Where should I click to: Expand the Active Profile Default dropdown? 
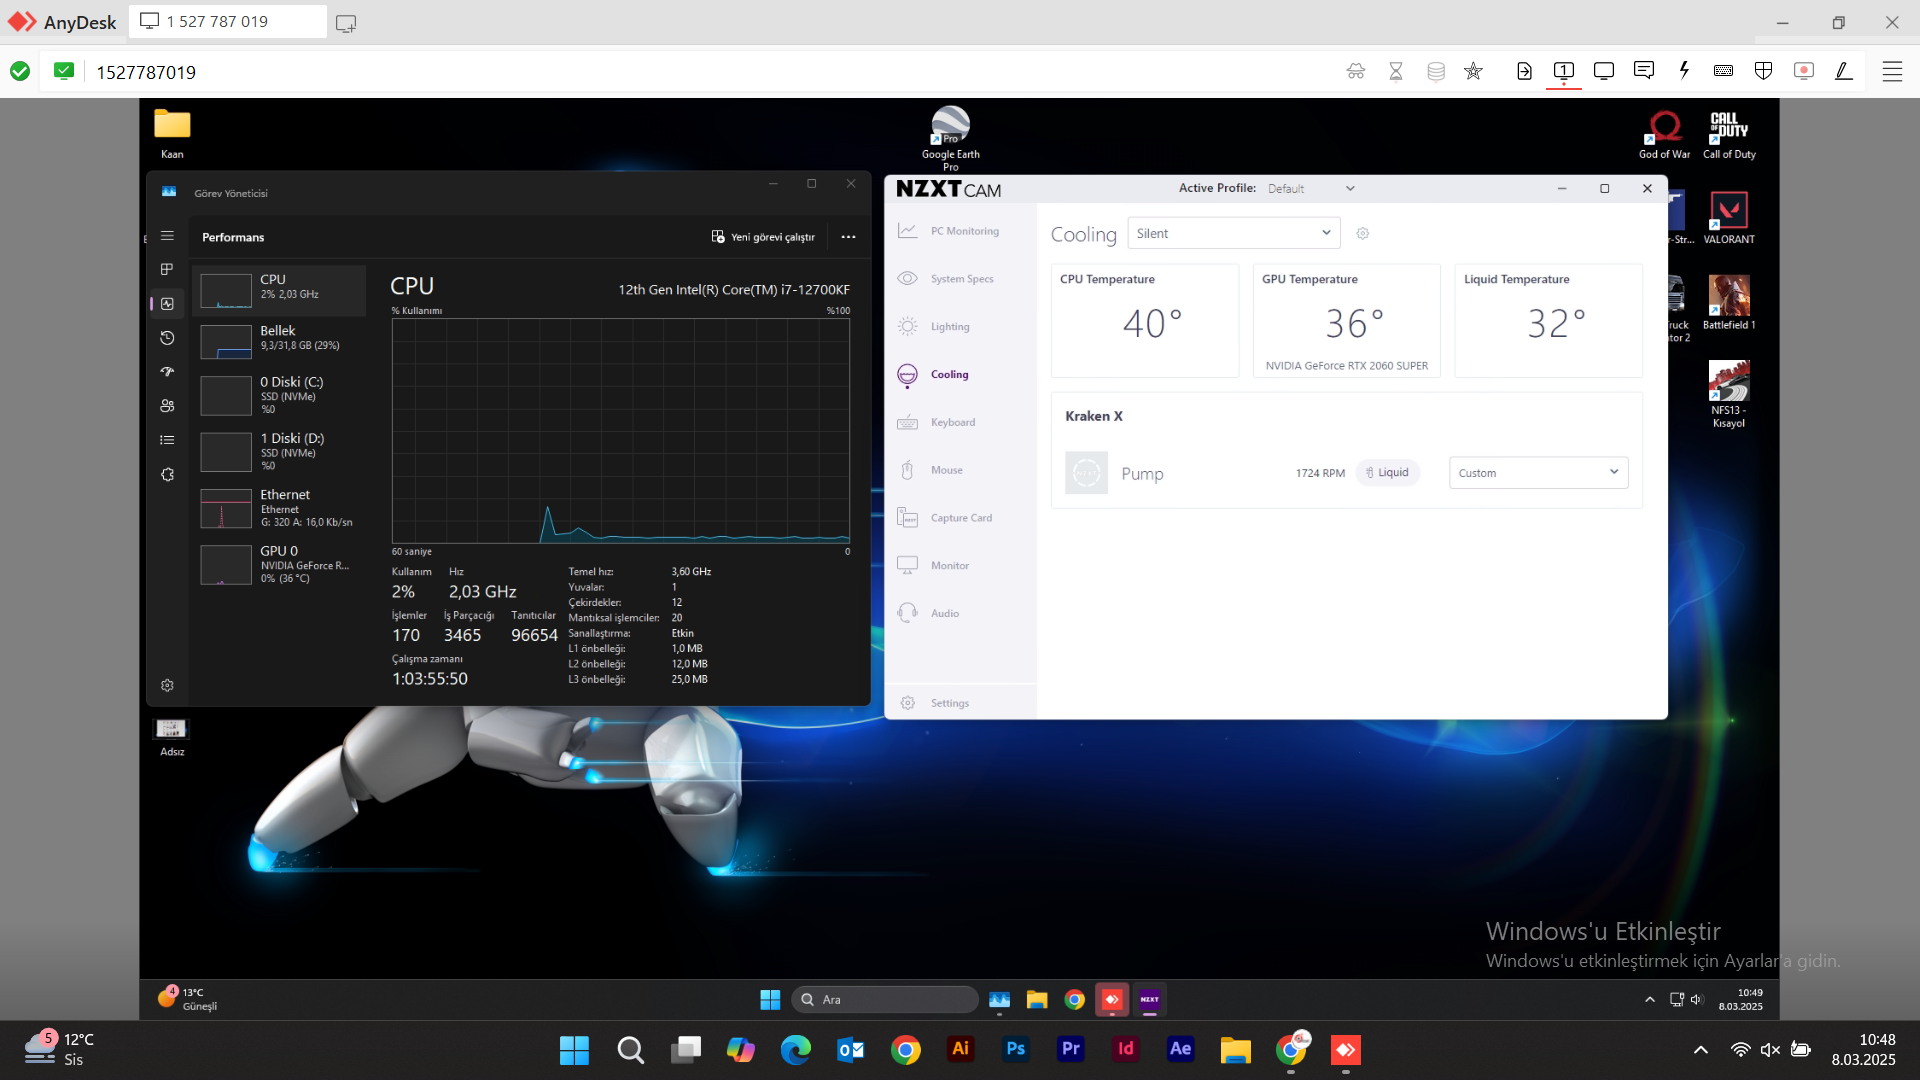click(1311, 188)
